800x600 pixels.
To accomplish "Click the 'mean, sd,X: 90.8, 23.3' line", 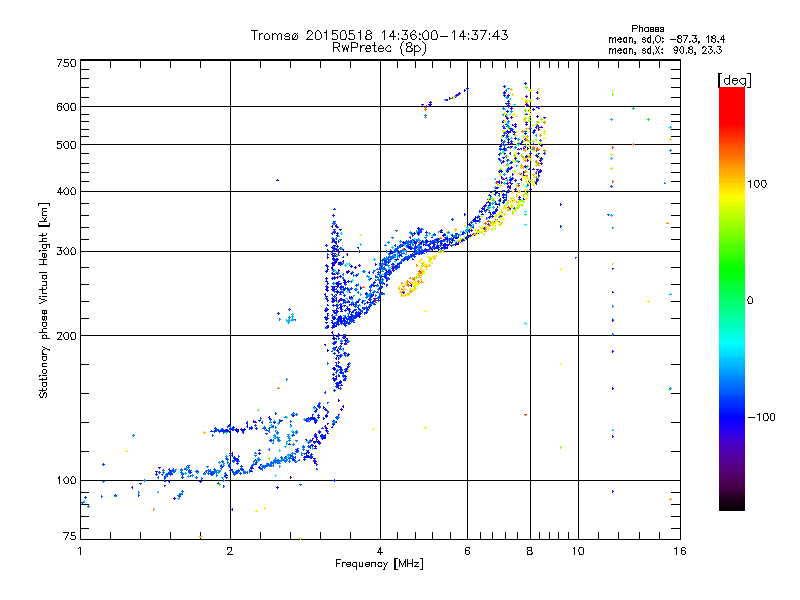I will click(x=665, y=51).
